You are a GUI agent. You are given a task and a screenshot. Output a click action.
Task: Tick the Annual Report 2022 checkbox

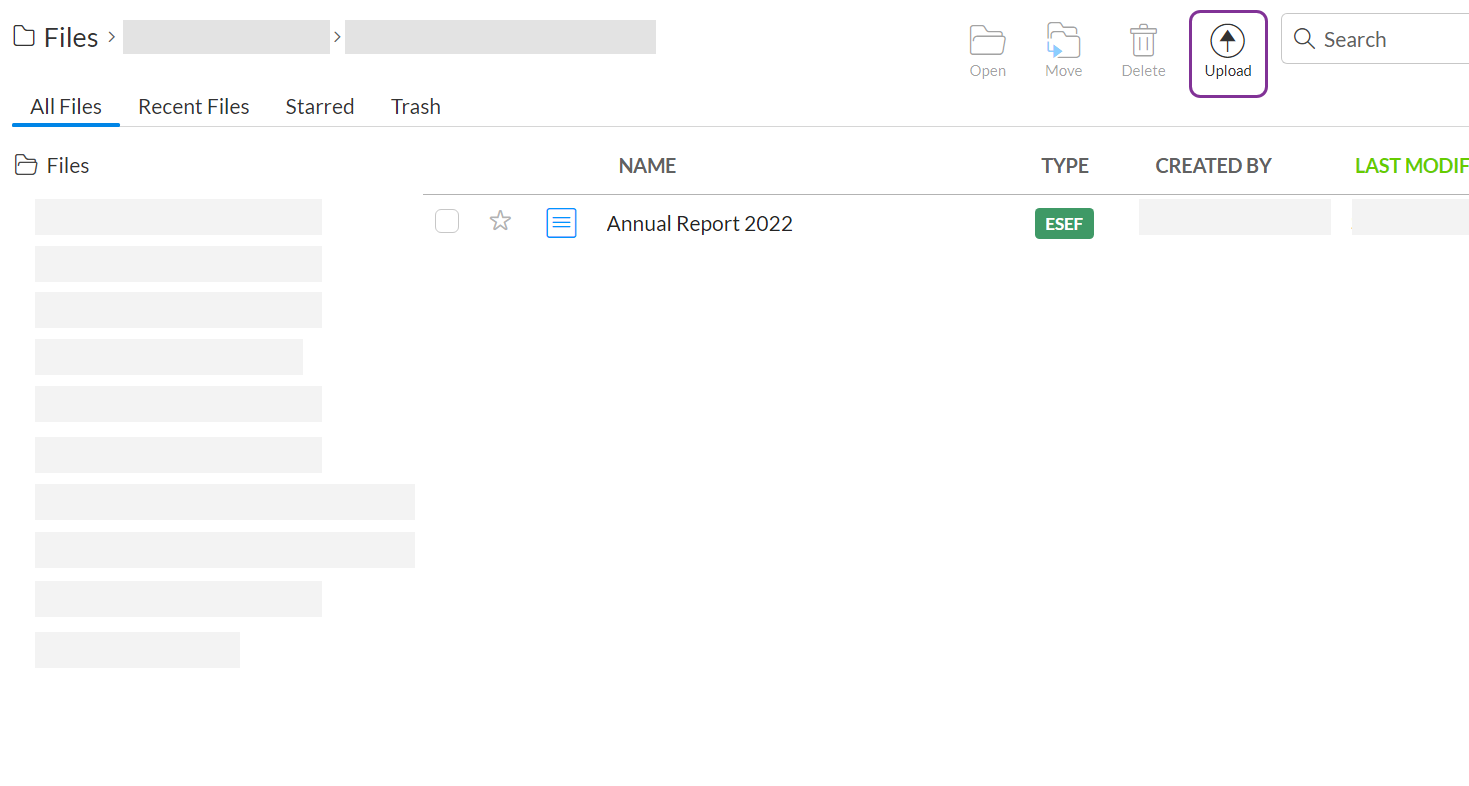tap(447, 221)
